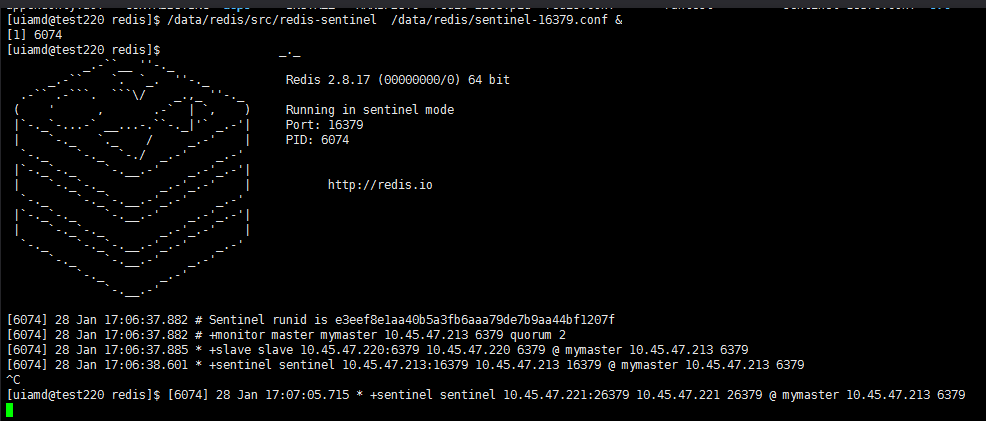This screenshot has height=421, width=986.
Task: Click the "Port: 16379" line
Action: (324, 125)
